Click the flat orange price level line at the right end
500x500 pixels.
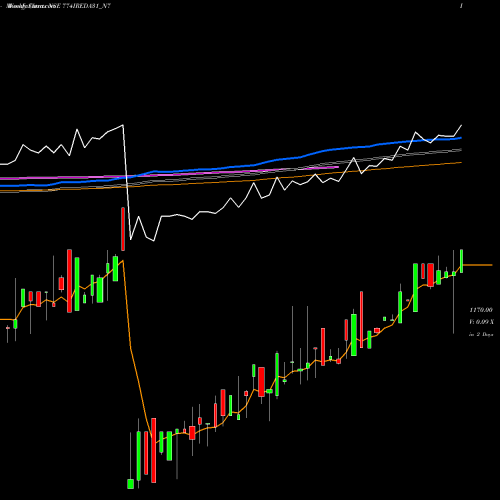477,265
